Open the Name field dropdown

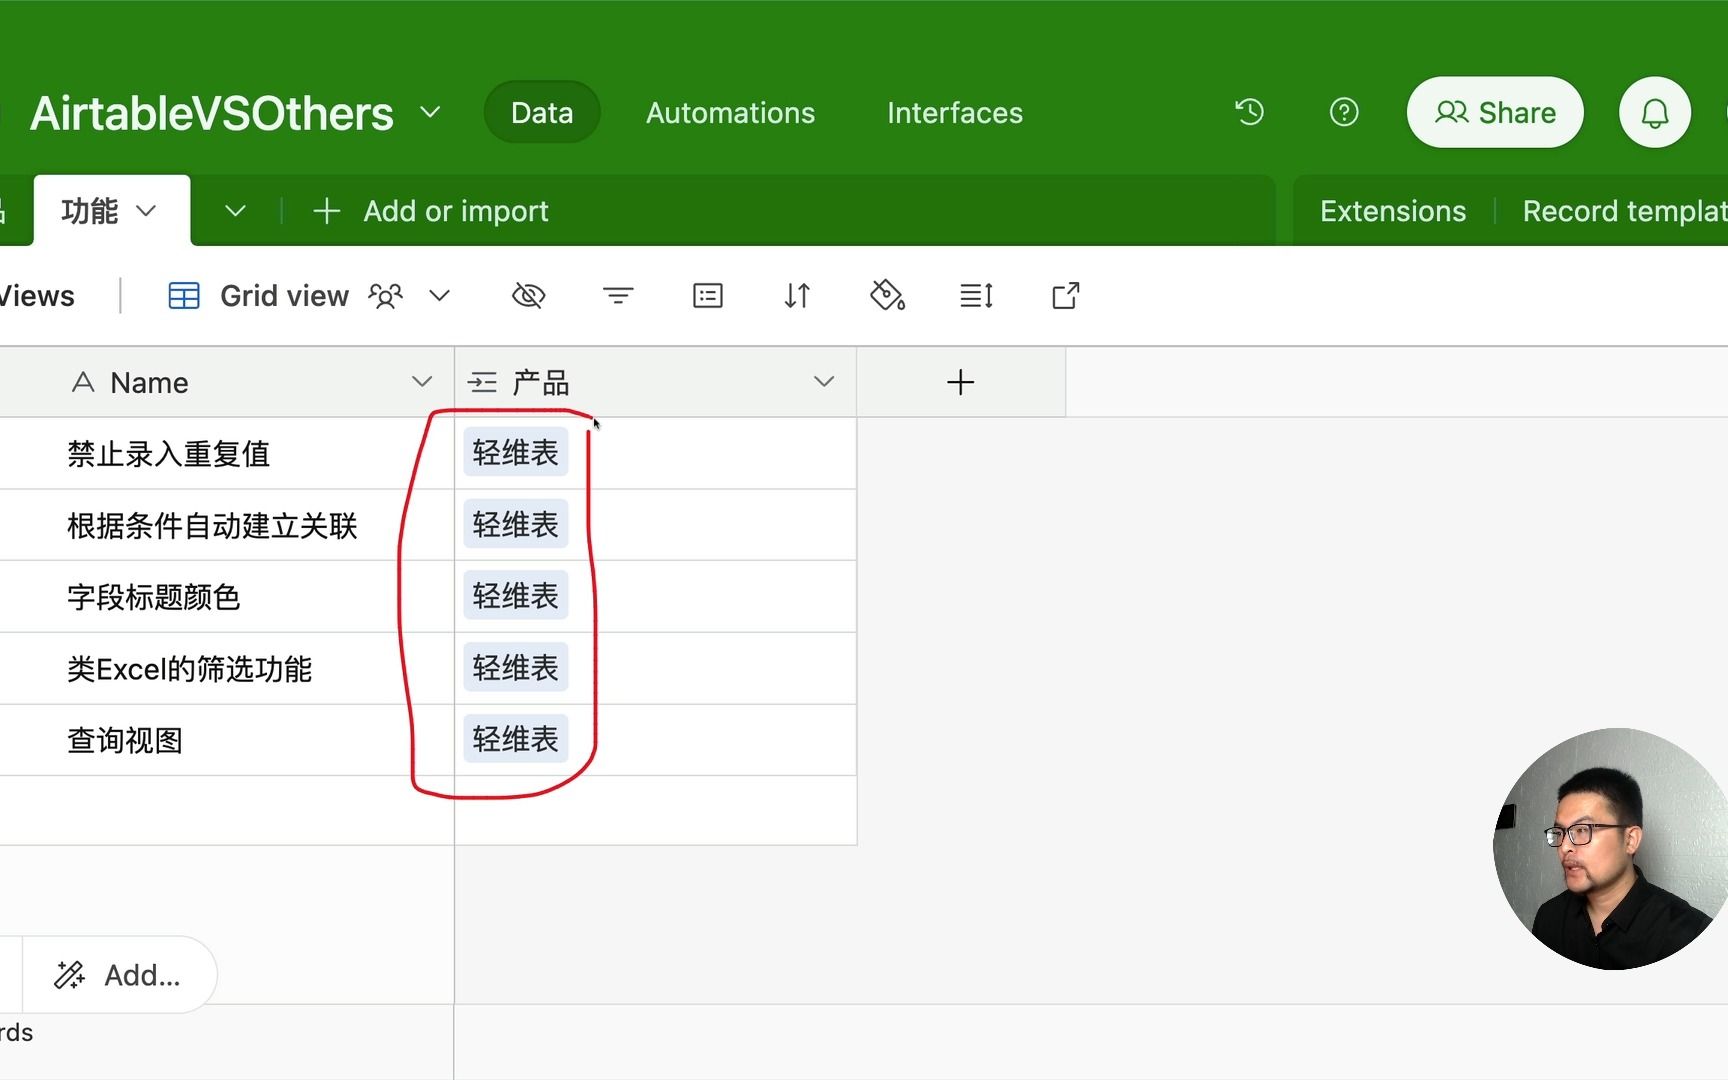point(421,381)
